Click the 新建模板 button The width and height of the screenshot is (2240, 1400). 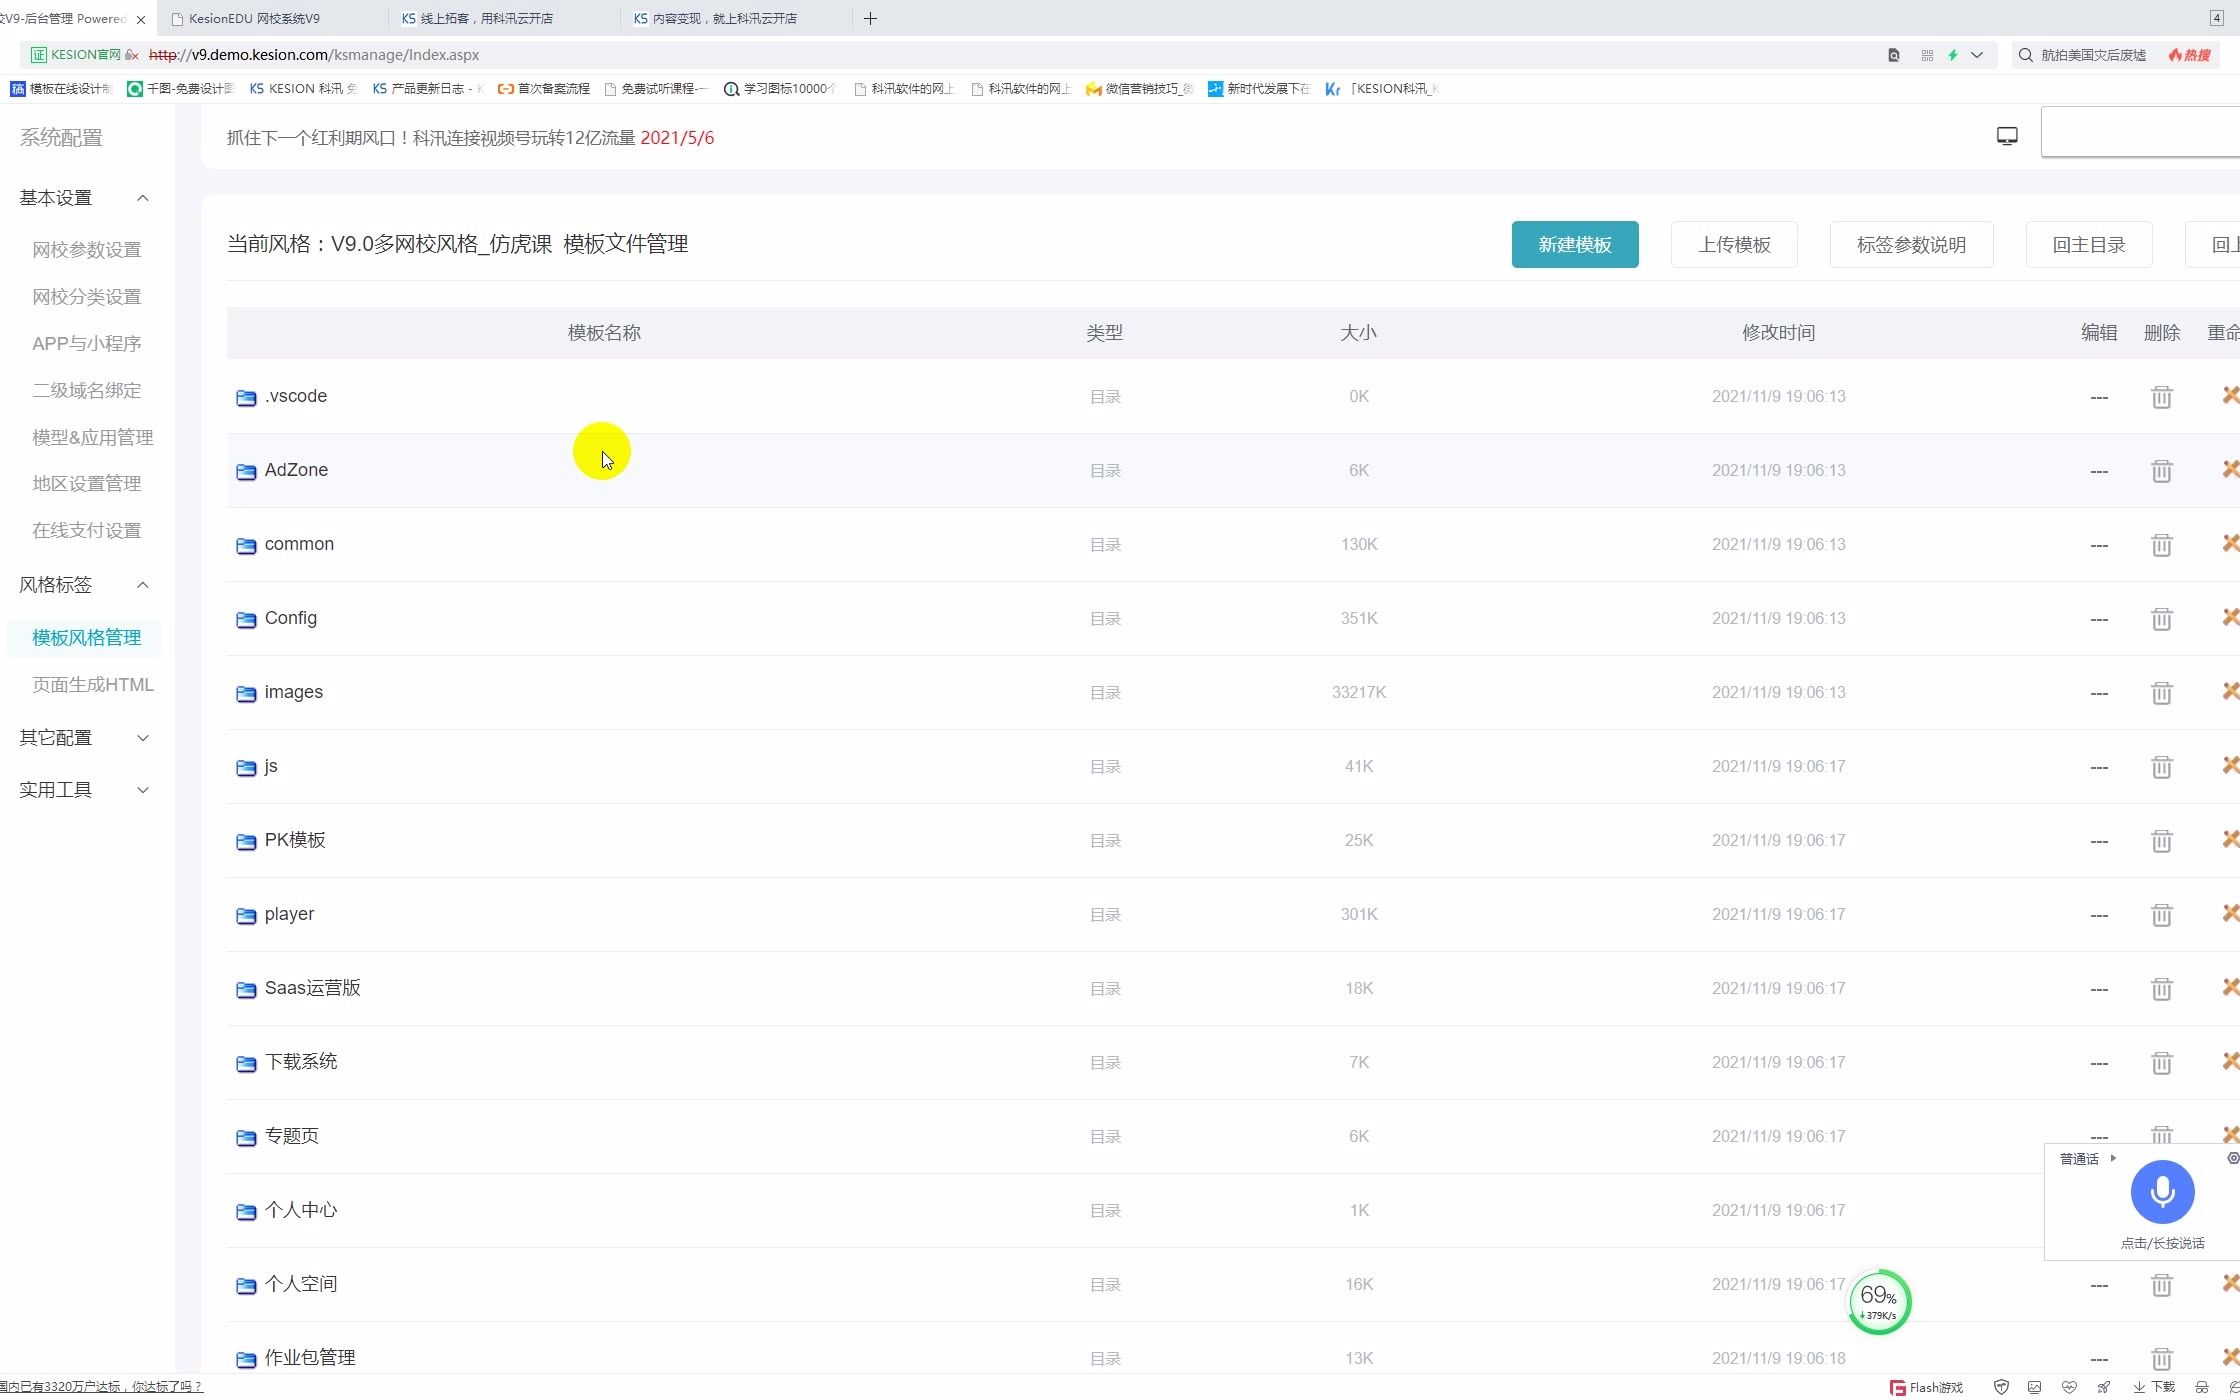tap(1575, 244)
